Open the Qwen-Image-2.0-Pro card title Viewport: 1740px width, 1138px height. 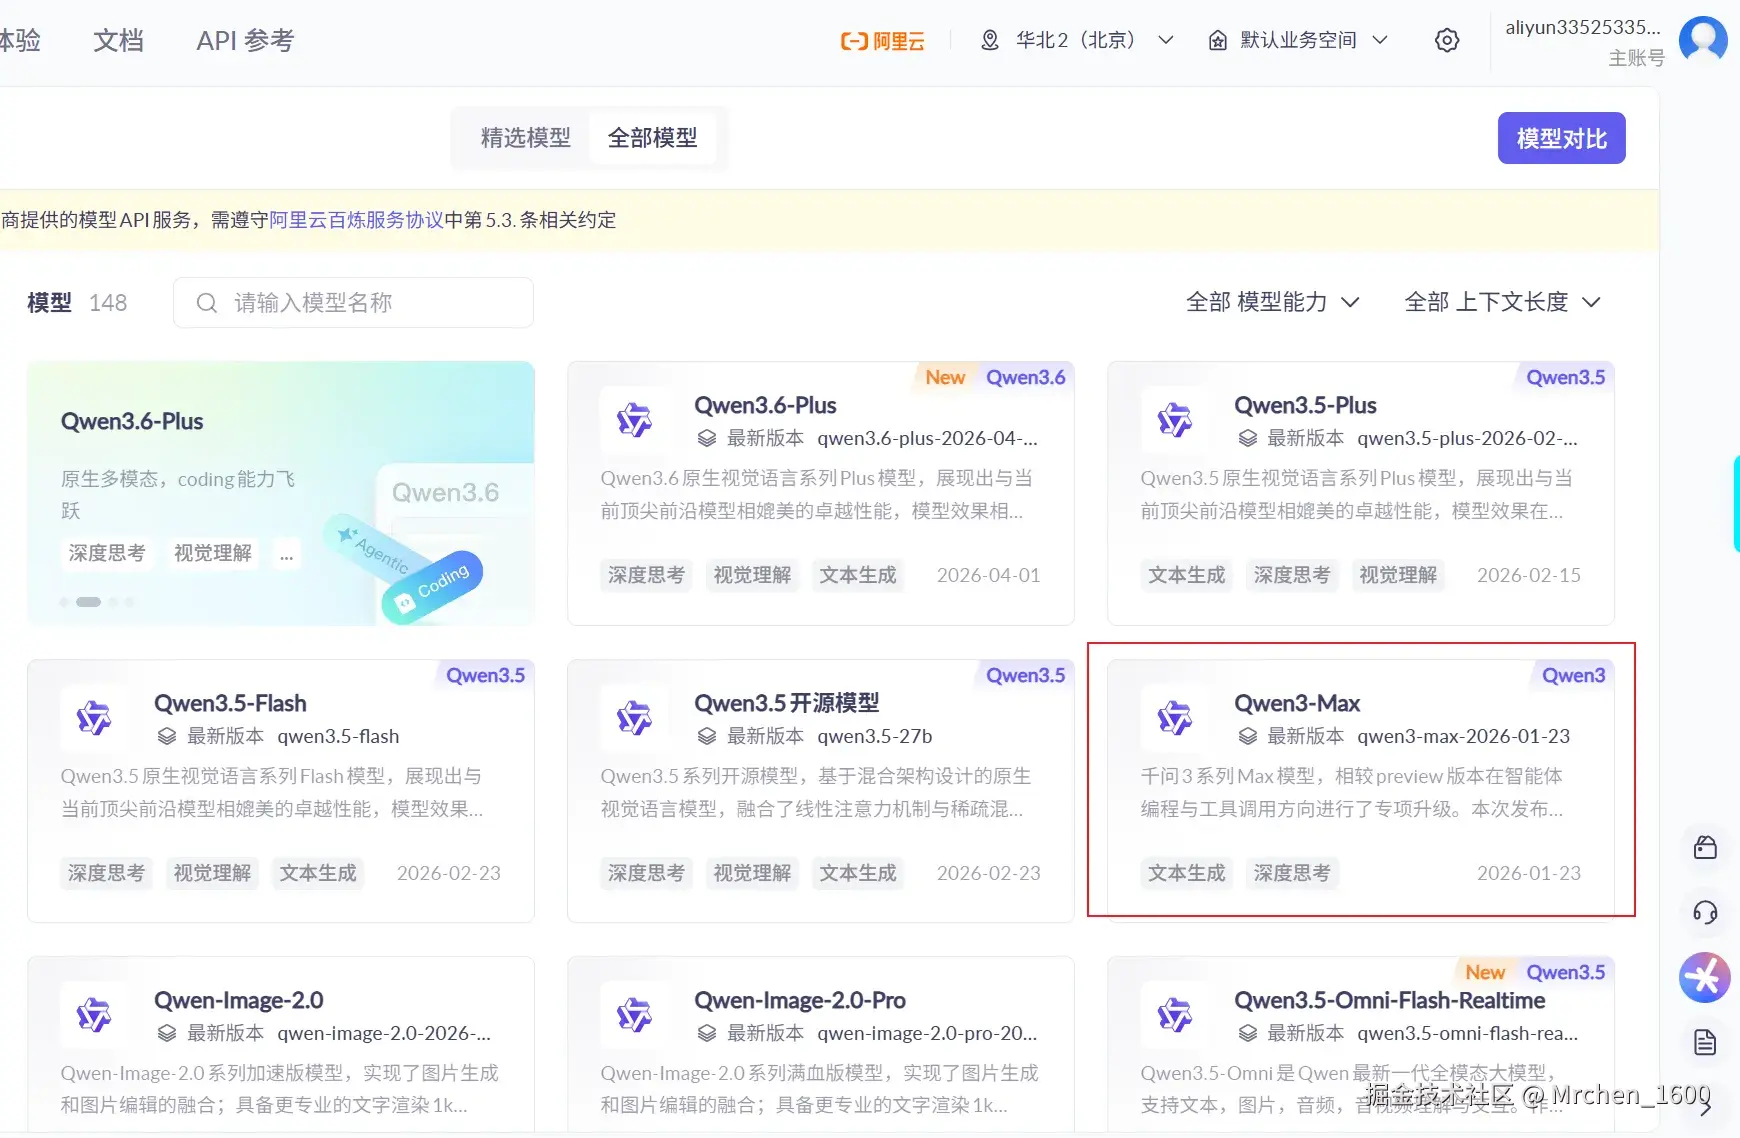pos(800,1000)
